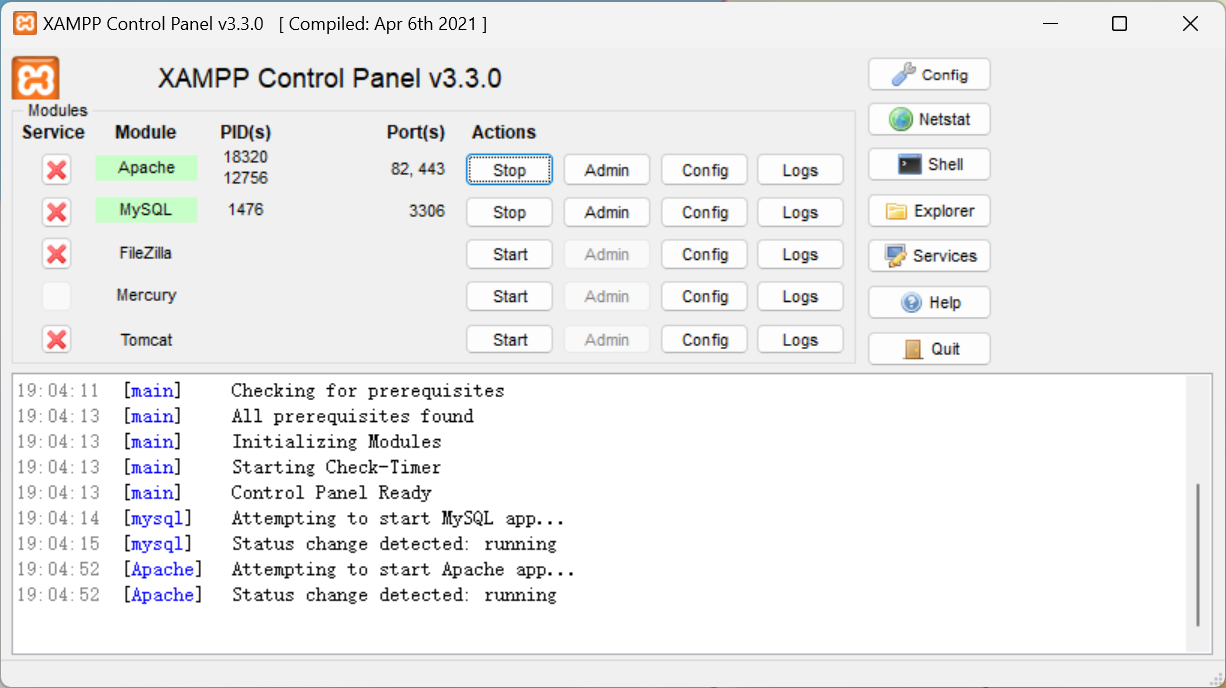Click the Tomcat module label

146,340
